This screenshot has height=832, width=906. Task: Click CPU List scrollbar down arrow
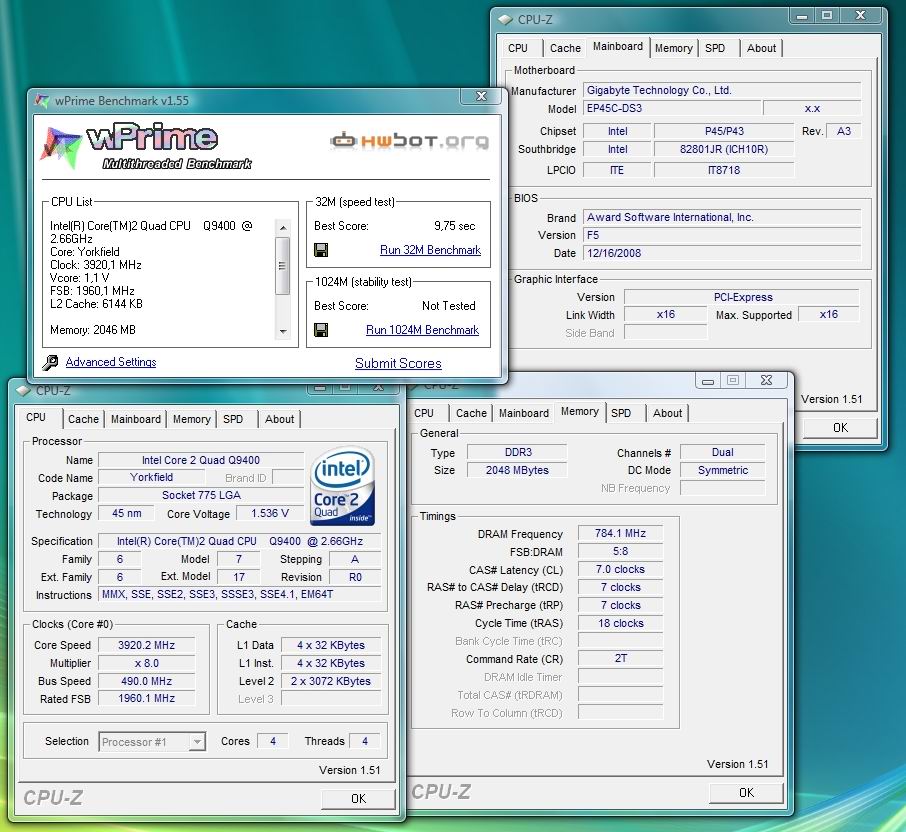[x=283, y=332]
